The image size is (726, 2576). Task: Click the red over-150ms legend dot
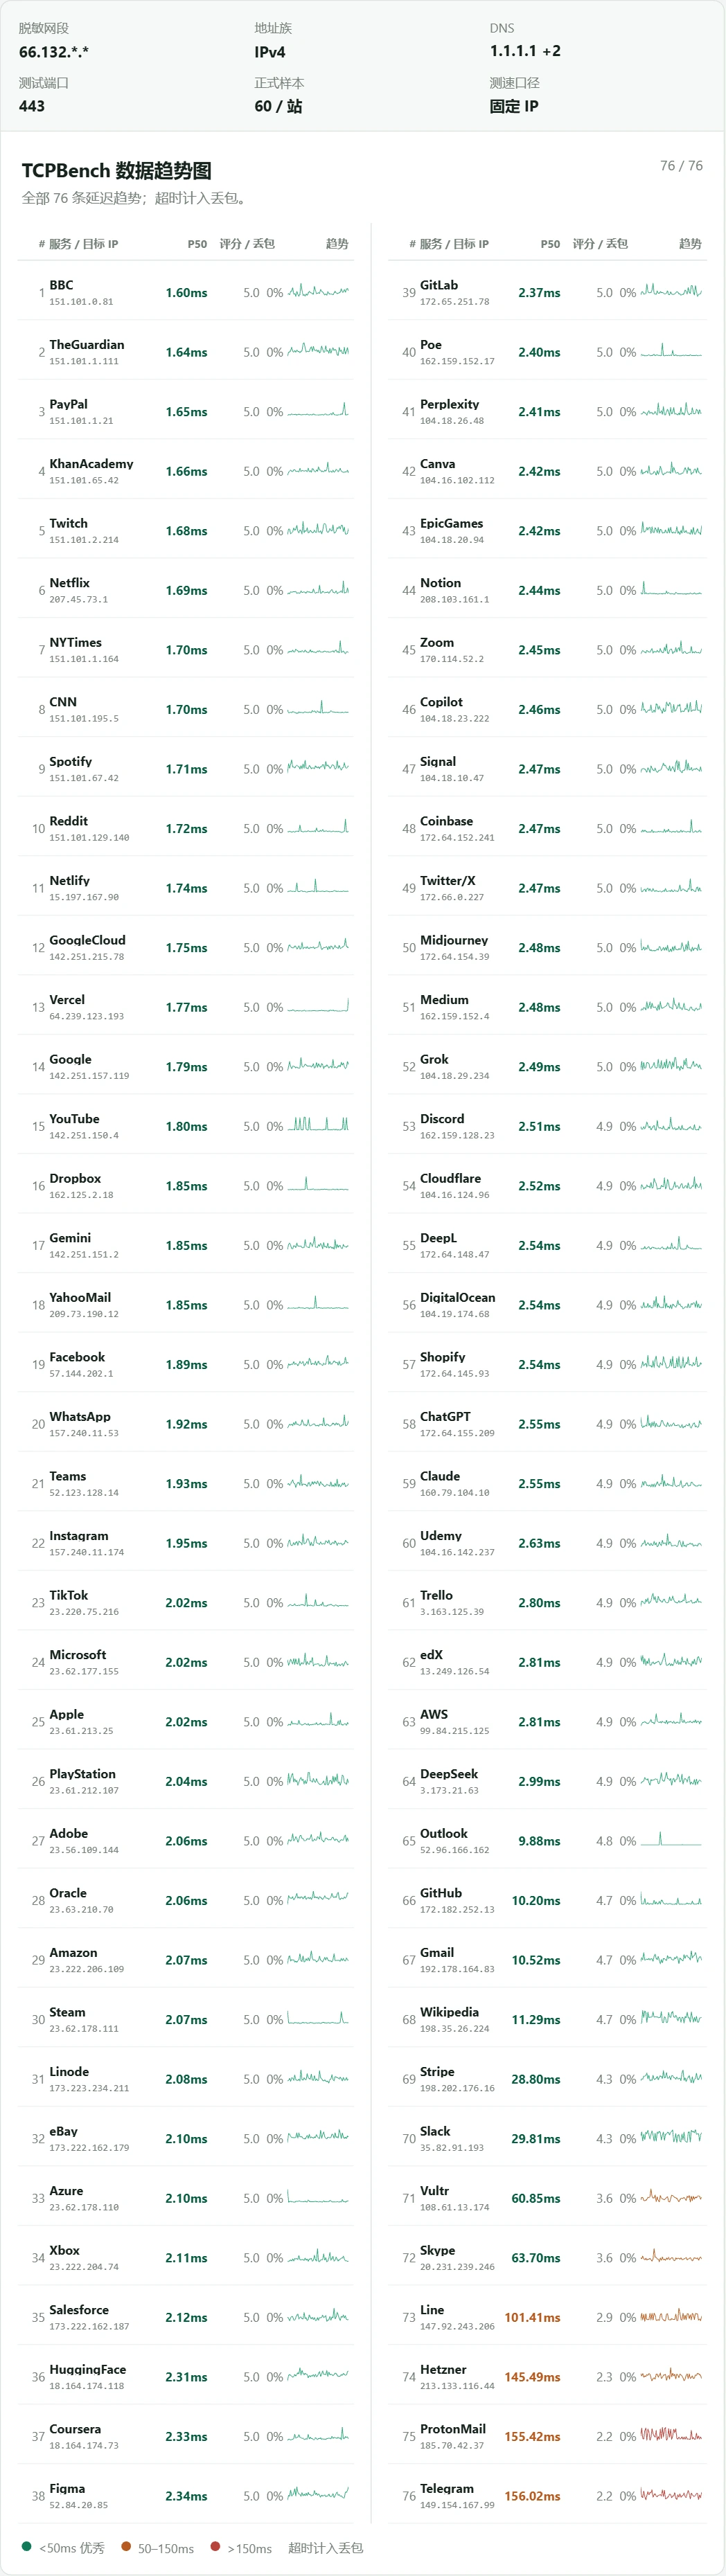(215, 2546)
